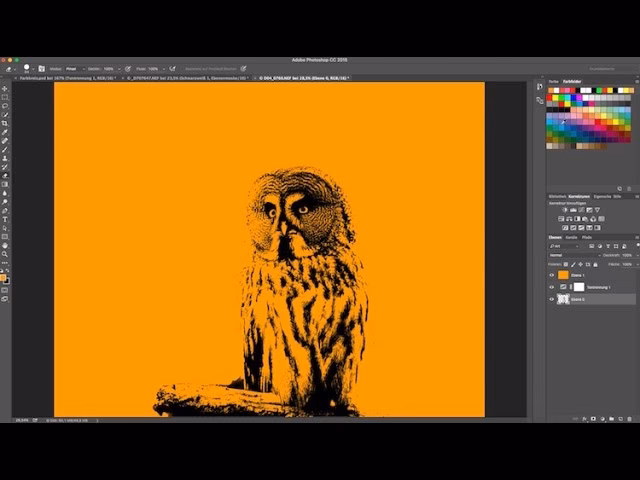The height and width of the screenshot is (480, 640).
Task: Select the Hand tool
Action: click(x=5, y=245)
